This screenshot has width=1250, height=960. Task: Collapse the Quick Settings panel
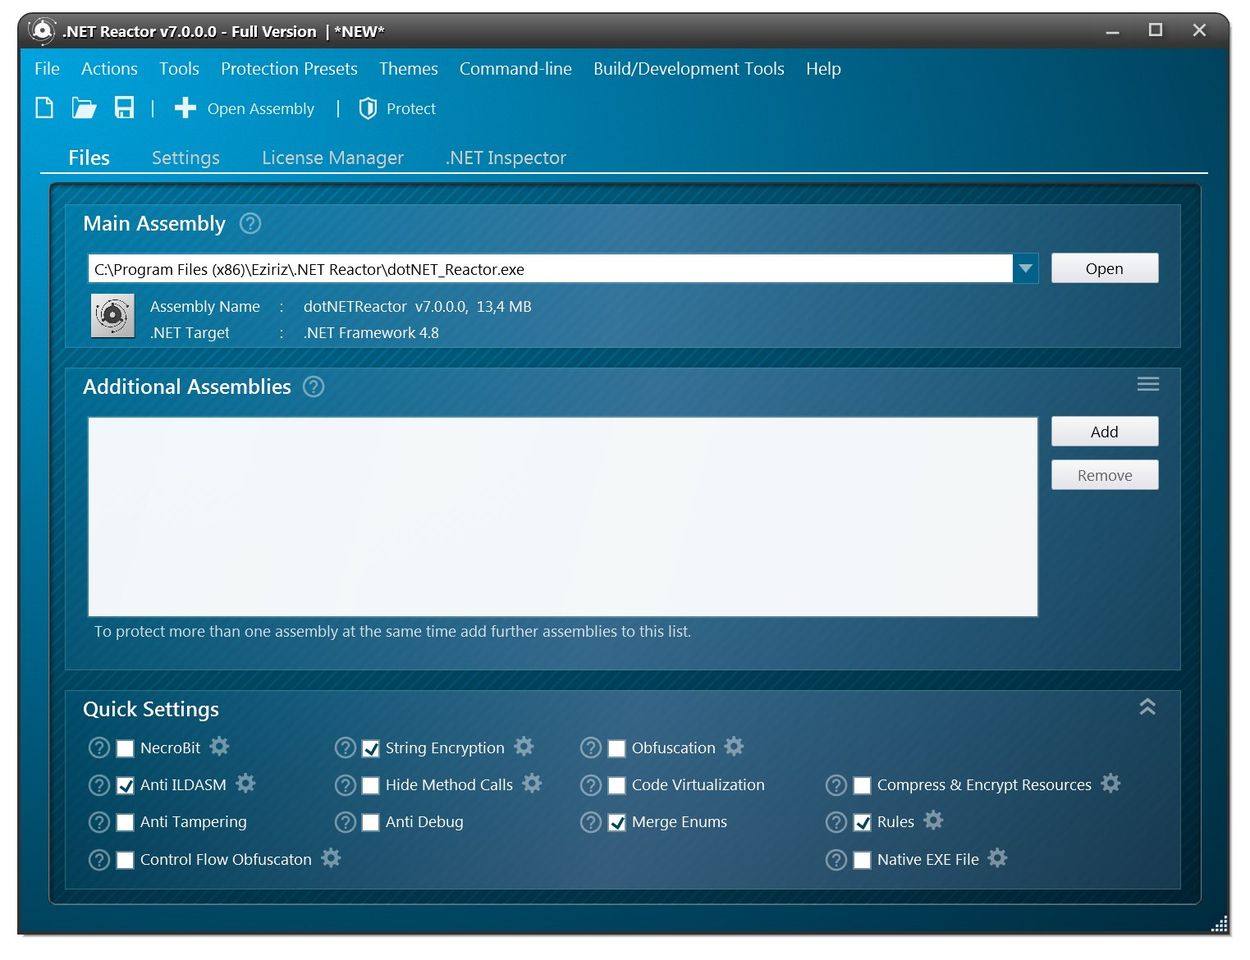click(x=1148, y=706)
